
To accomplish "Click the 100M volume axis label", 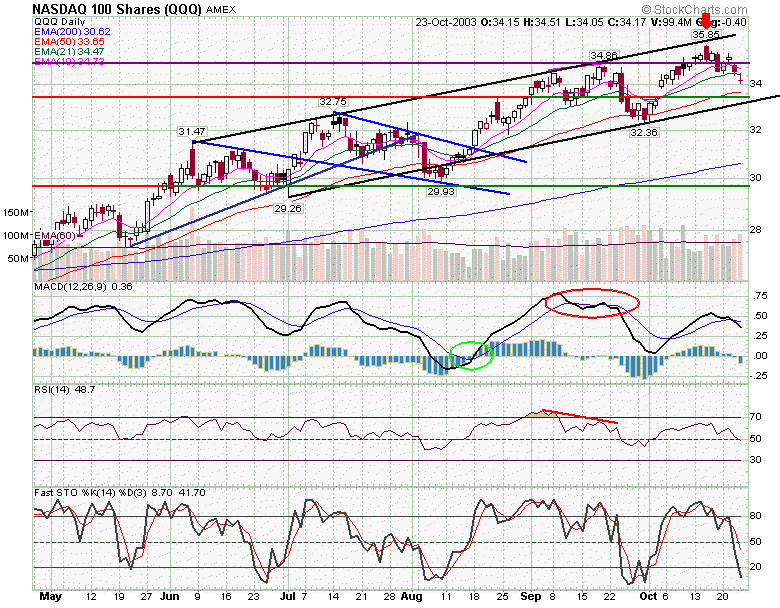I will (x=15, y=236).
